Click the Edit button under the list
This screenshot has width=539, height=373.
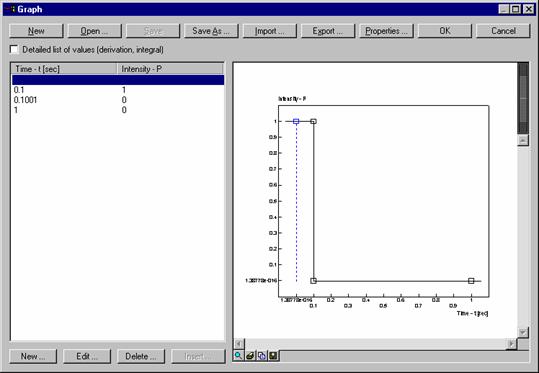(87, 356)
